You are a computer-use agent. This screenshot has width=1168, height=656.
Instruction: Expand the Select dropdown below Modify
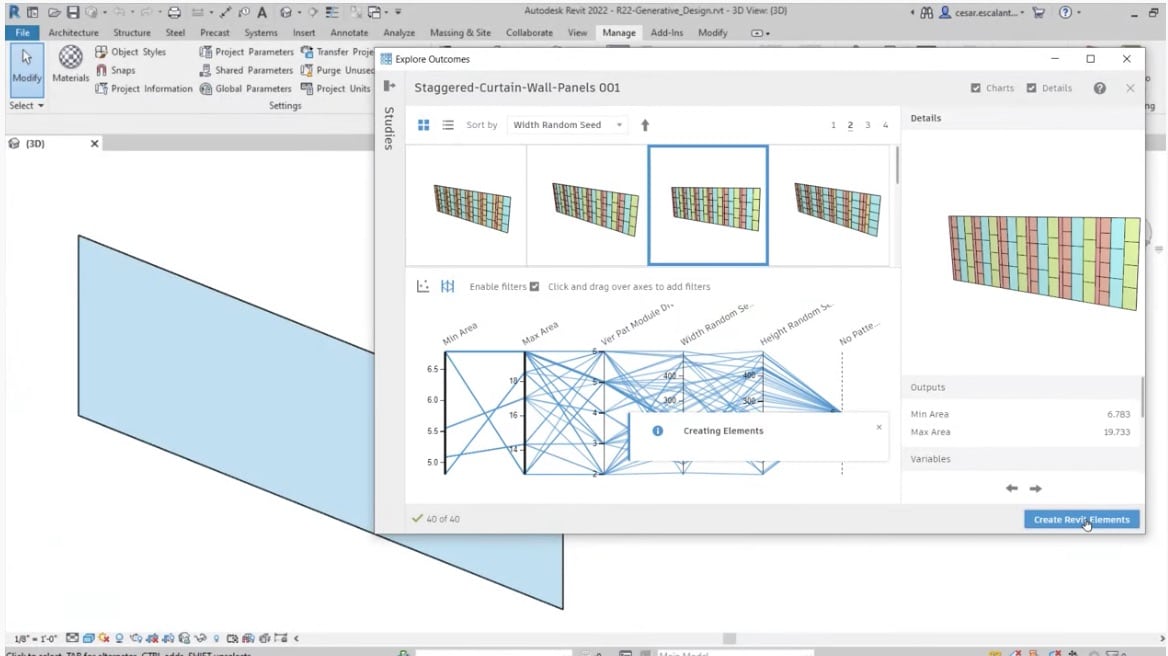[25, 106]
